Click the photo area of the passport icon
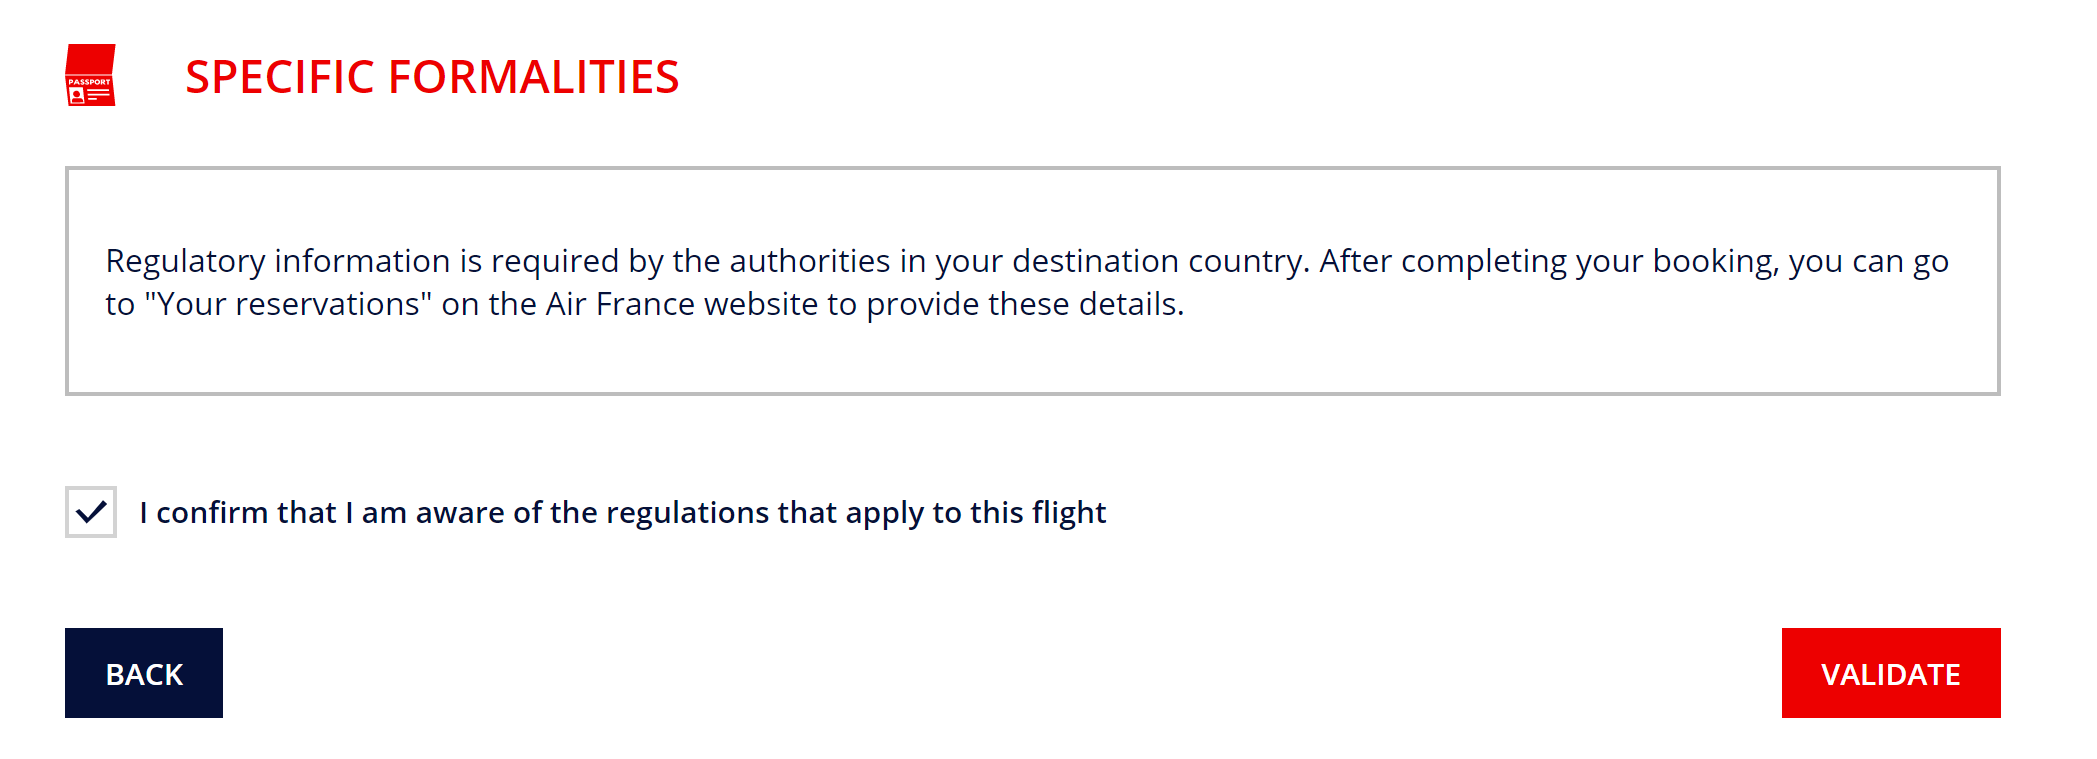This screenshot has height=759, width=2097. (x=77, y=96)
